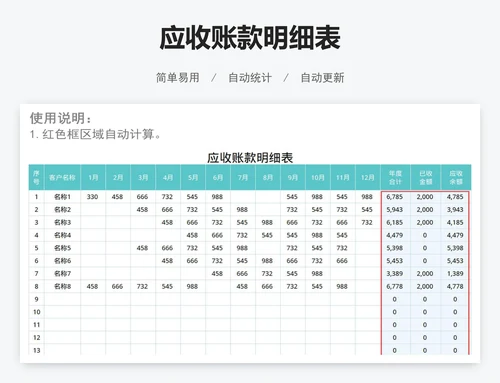
Task: Select the 1月 column header
Action: (93, 177)
